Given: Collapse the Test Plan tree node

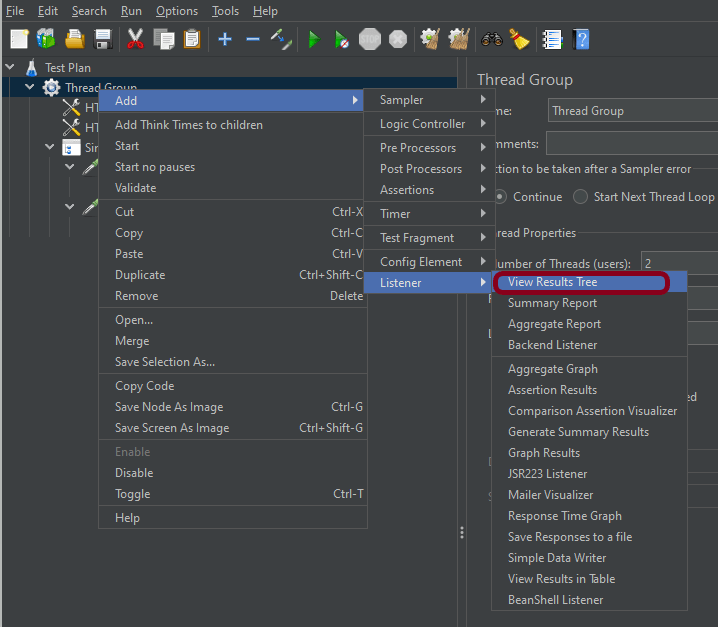Looking at the screenshot, I should tap(10, 68).
